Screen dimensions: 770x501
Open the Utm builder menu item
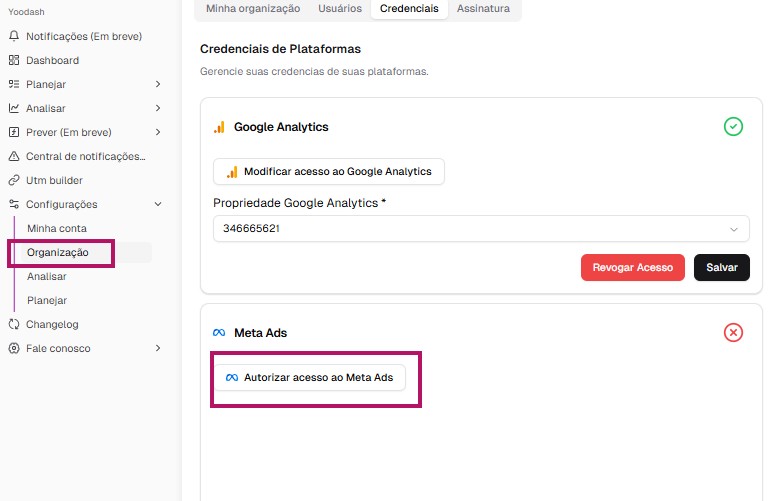coord(55,180)
